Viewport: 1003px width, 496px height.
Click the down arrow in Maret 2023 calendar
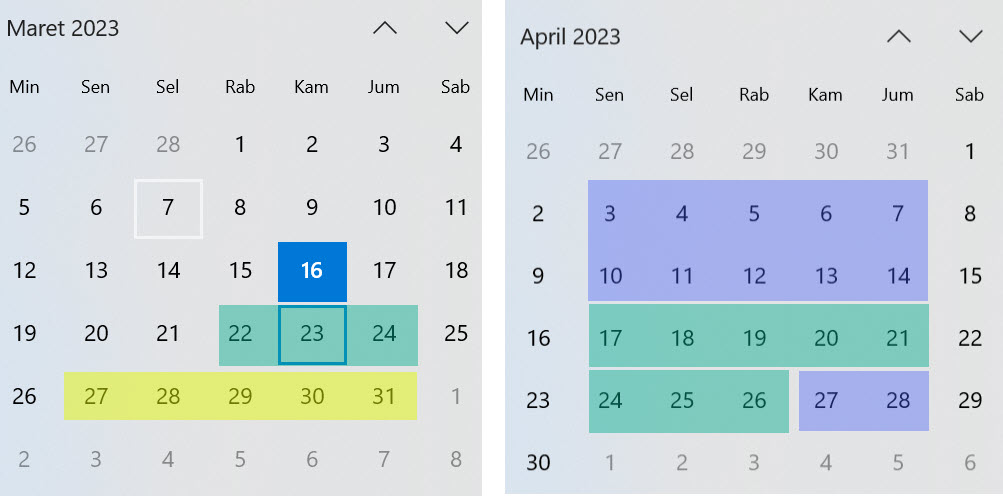457,29
